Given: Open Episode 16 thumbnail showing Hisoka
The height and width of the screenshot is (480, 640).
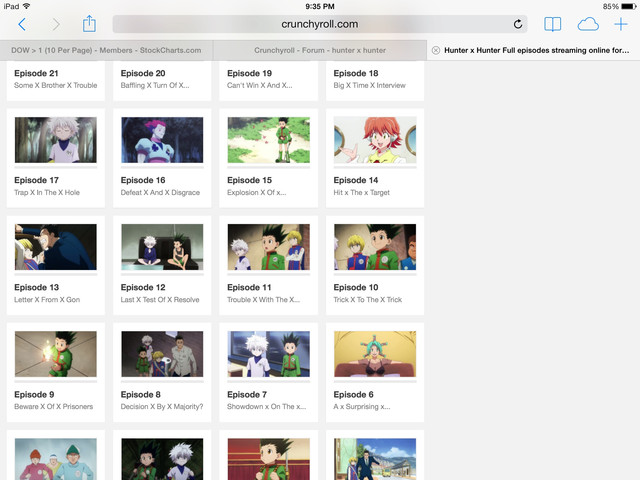Looking at the screenshot, I should click(162, 140).
